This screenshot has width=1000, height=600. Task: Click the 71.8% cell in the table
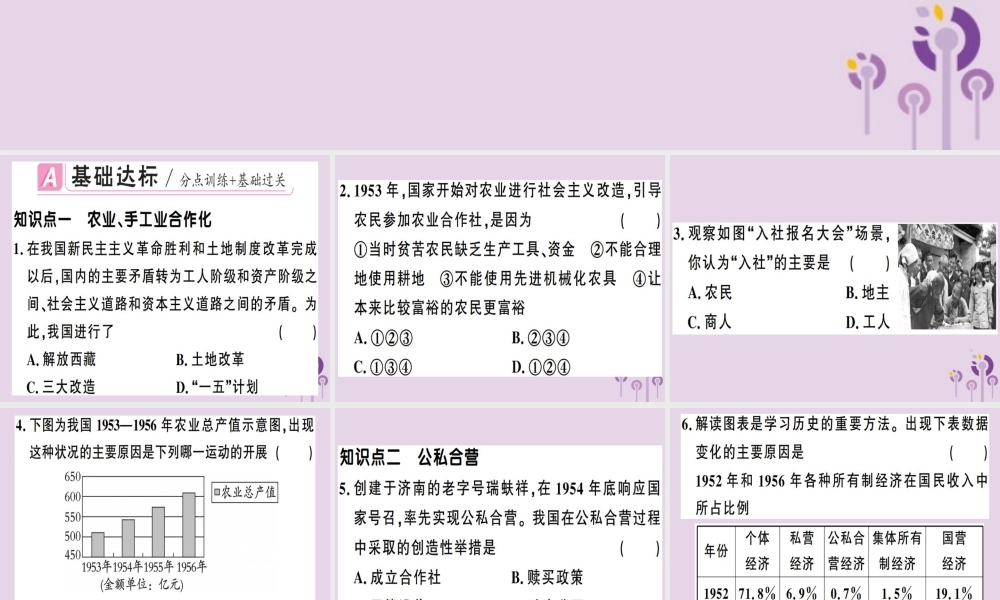coord(757,590)
